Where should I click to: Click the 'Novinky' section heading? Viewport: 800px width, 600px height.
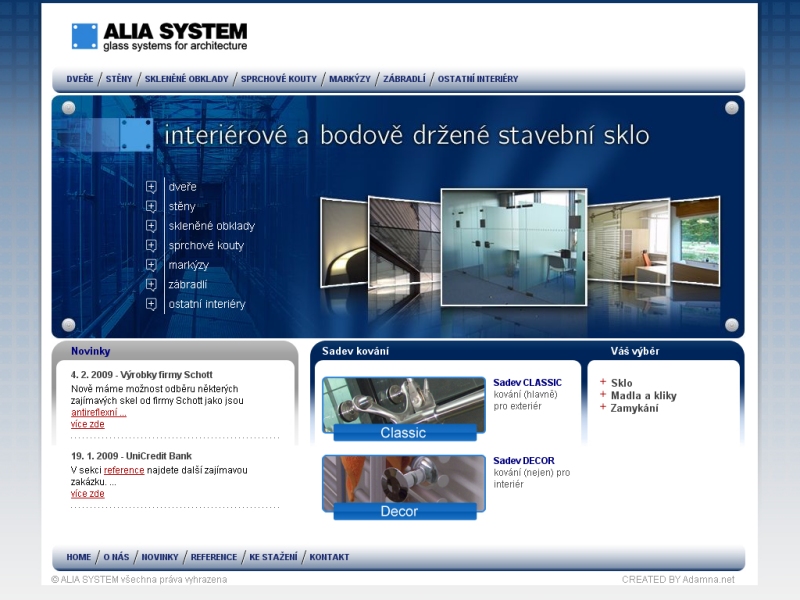pyautogui.click(x=91, y=351)
